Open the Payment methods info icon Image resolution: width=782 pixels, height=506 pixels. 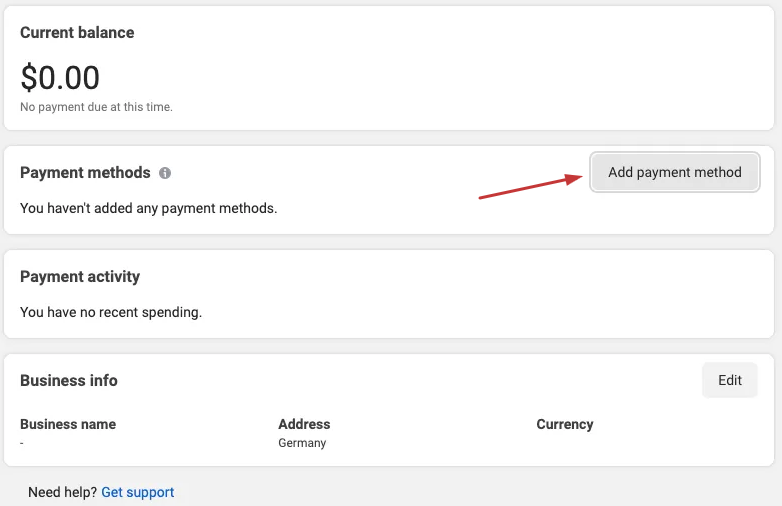pos(165,173)
